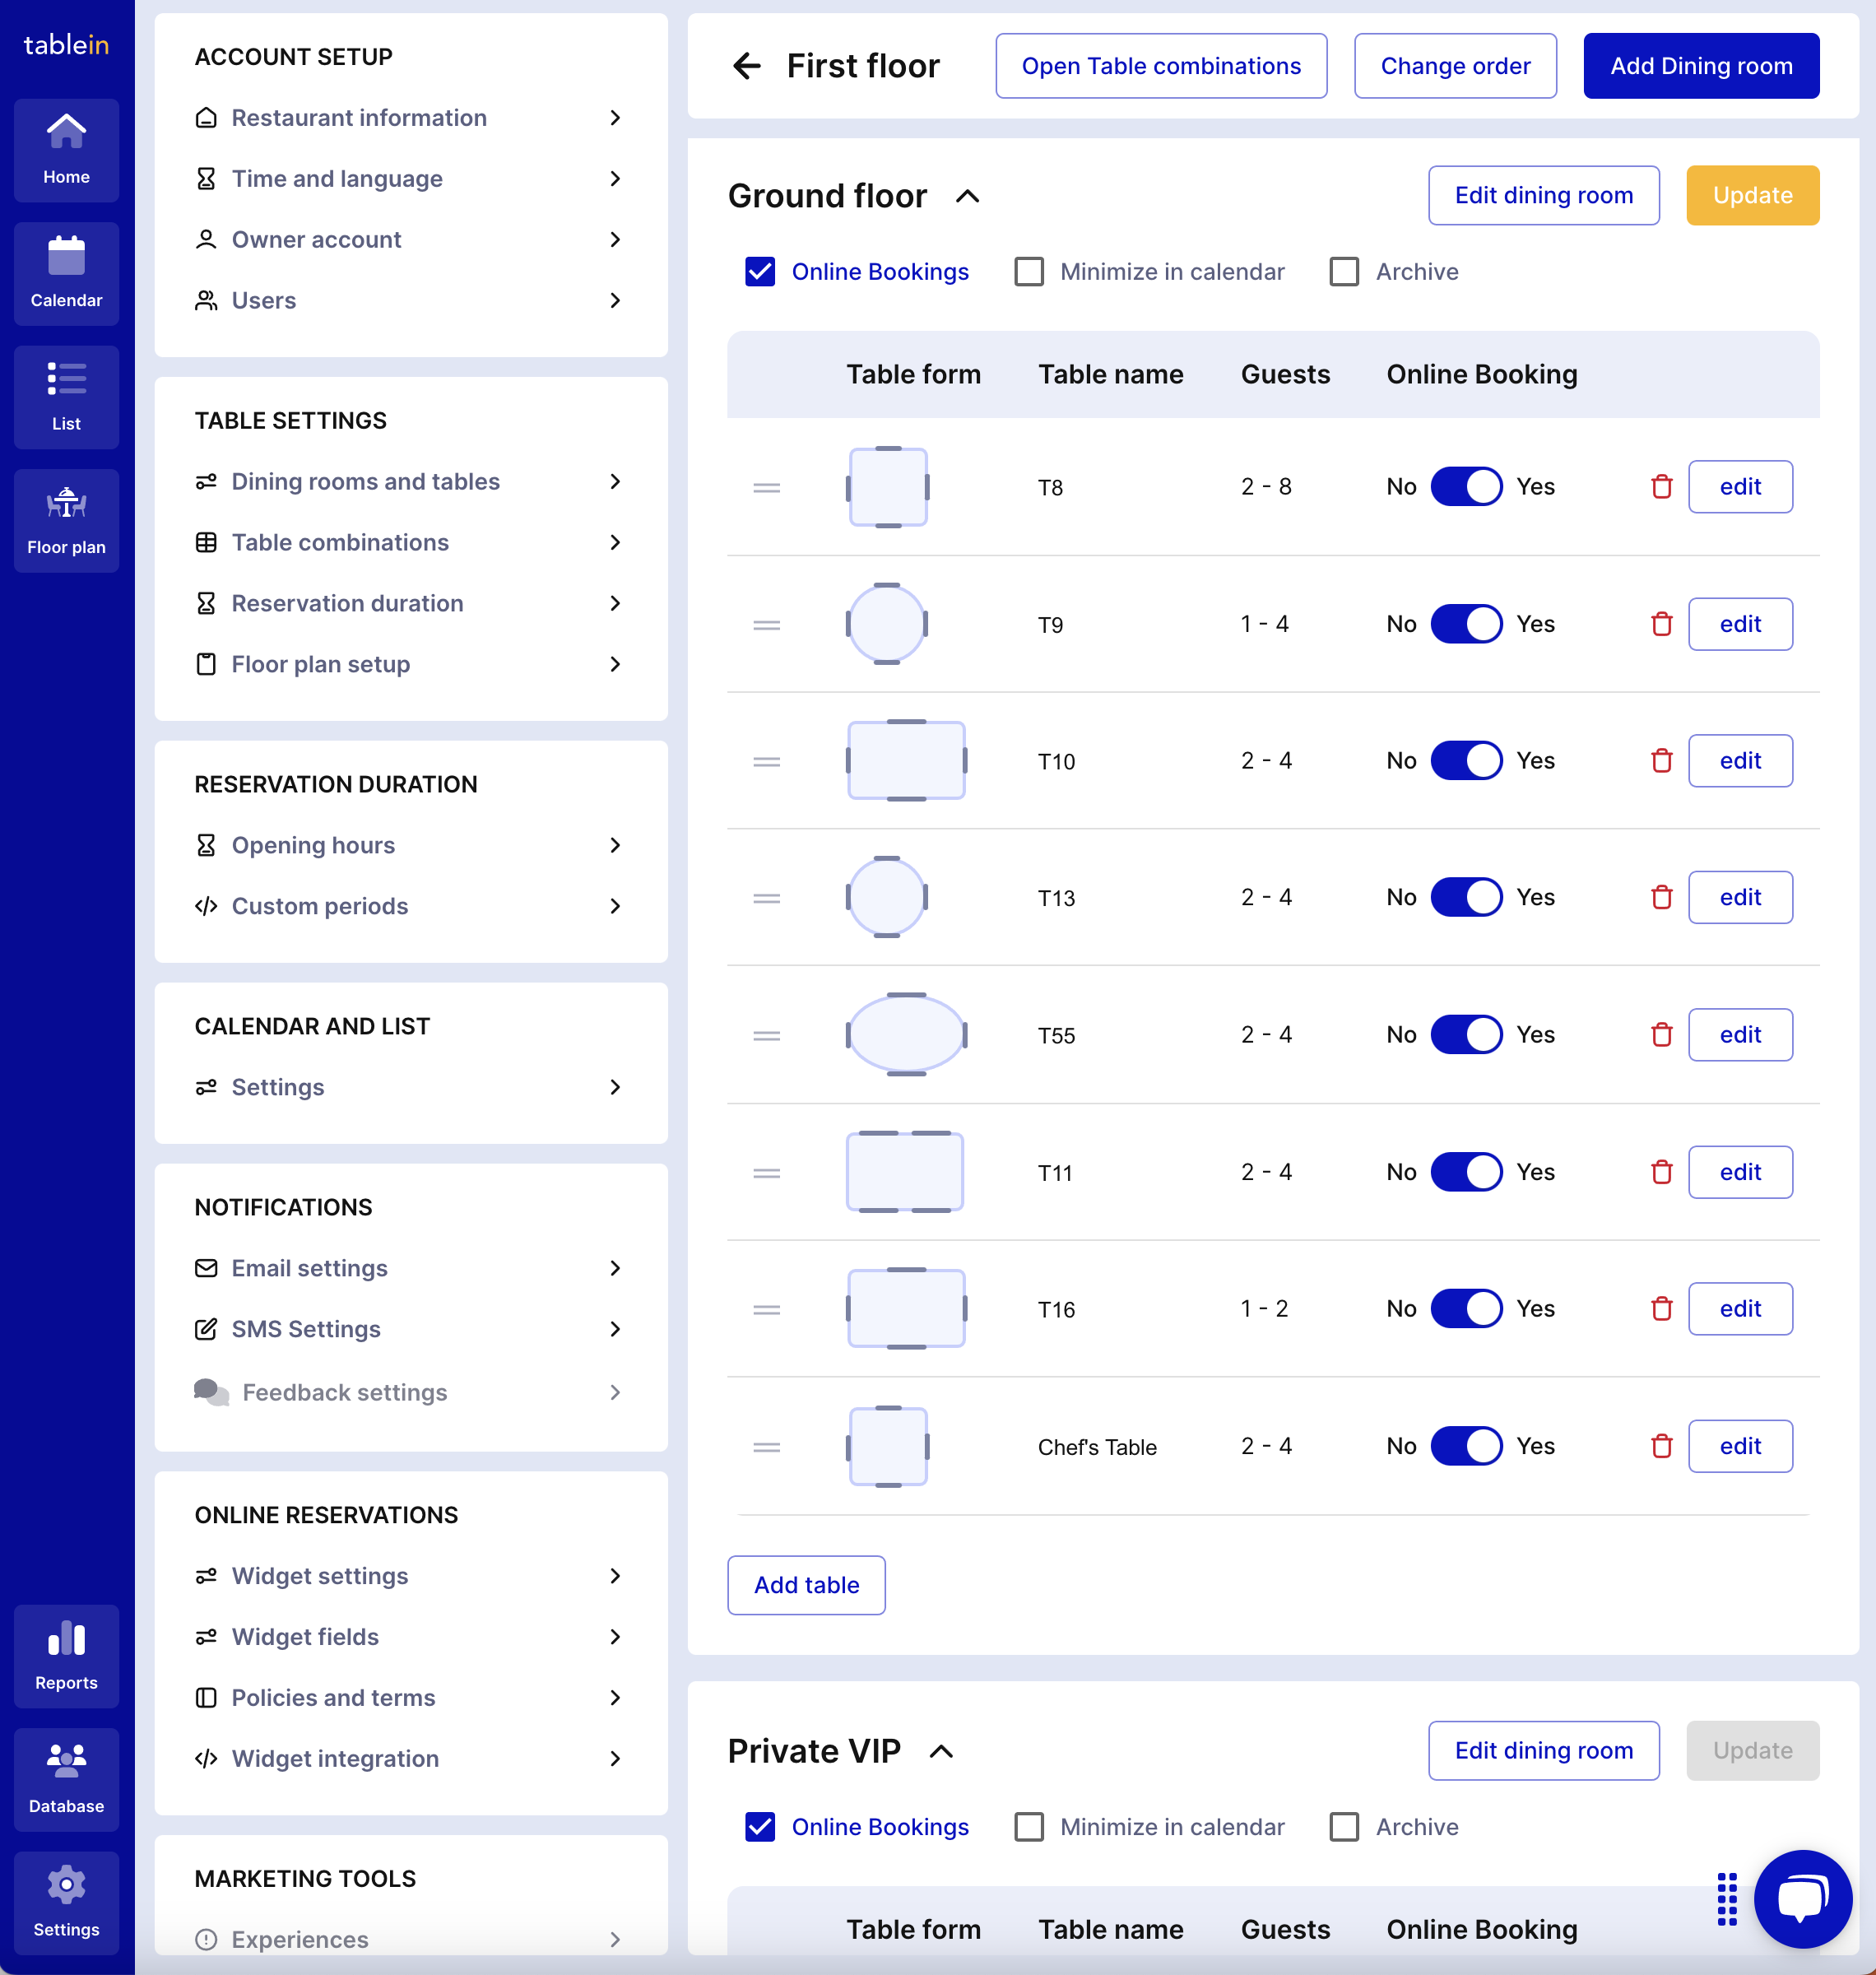The image size is (1876, 1975).
Task: Expand Dining rooms and tables settings
Action: (365, 481)
